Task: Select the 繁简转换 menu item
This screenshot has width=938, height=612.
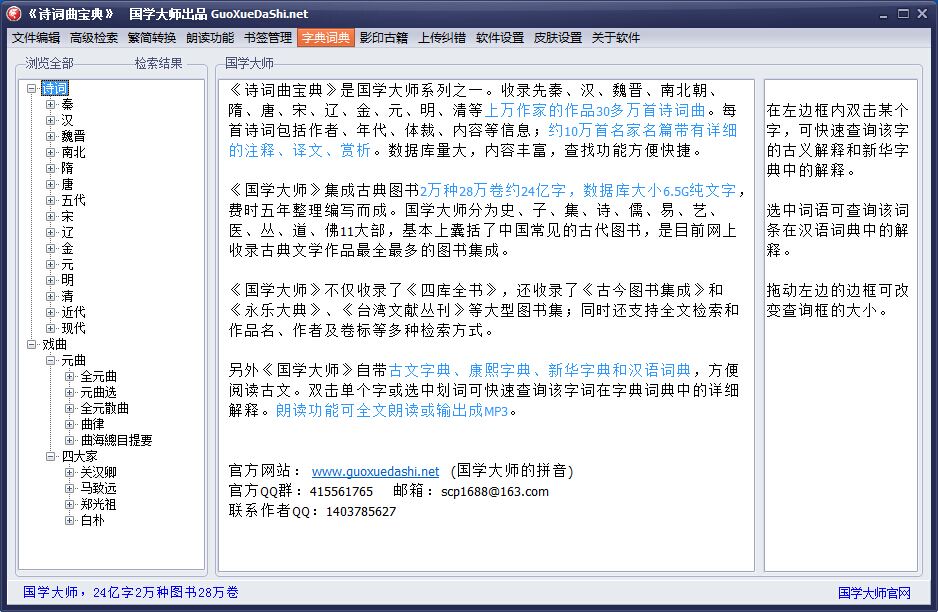Action: [152, 38]
